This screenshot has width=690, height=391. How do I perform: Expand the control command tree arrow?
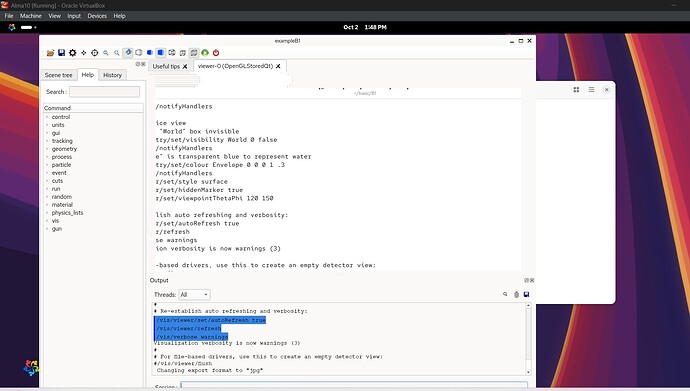pyautogui.click(x=47, y=117)
